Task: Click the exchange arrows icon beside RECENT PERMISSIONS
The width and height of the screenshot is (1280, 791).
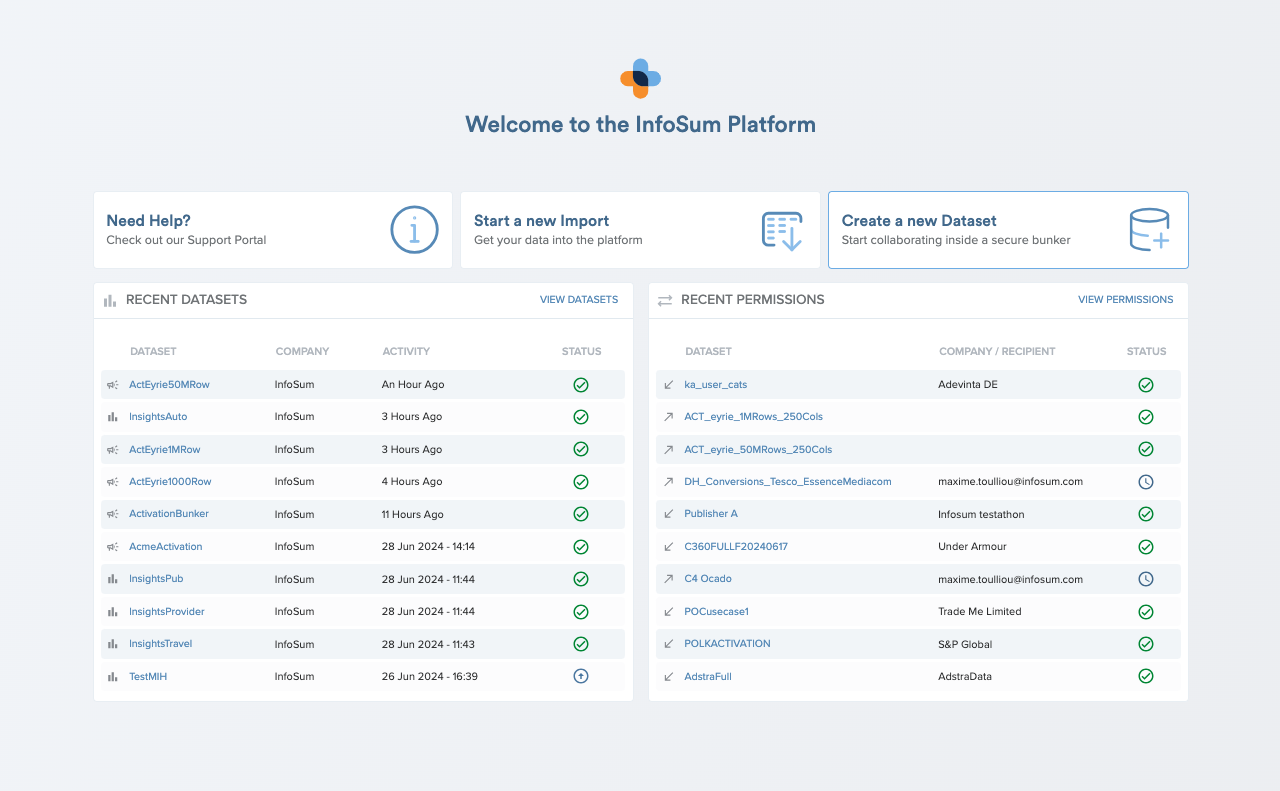Action: point(665,299)
